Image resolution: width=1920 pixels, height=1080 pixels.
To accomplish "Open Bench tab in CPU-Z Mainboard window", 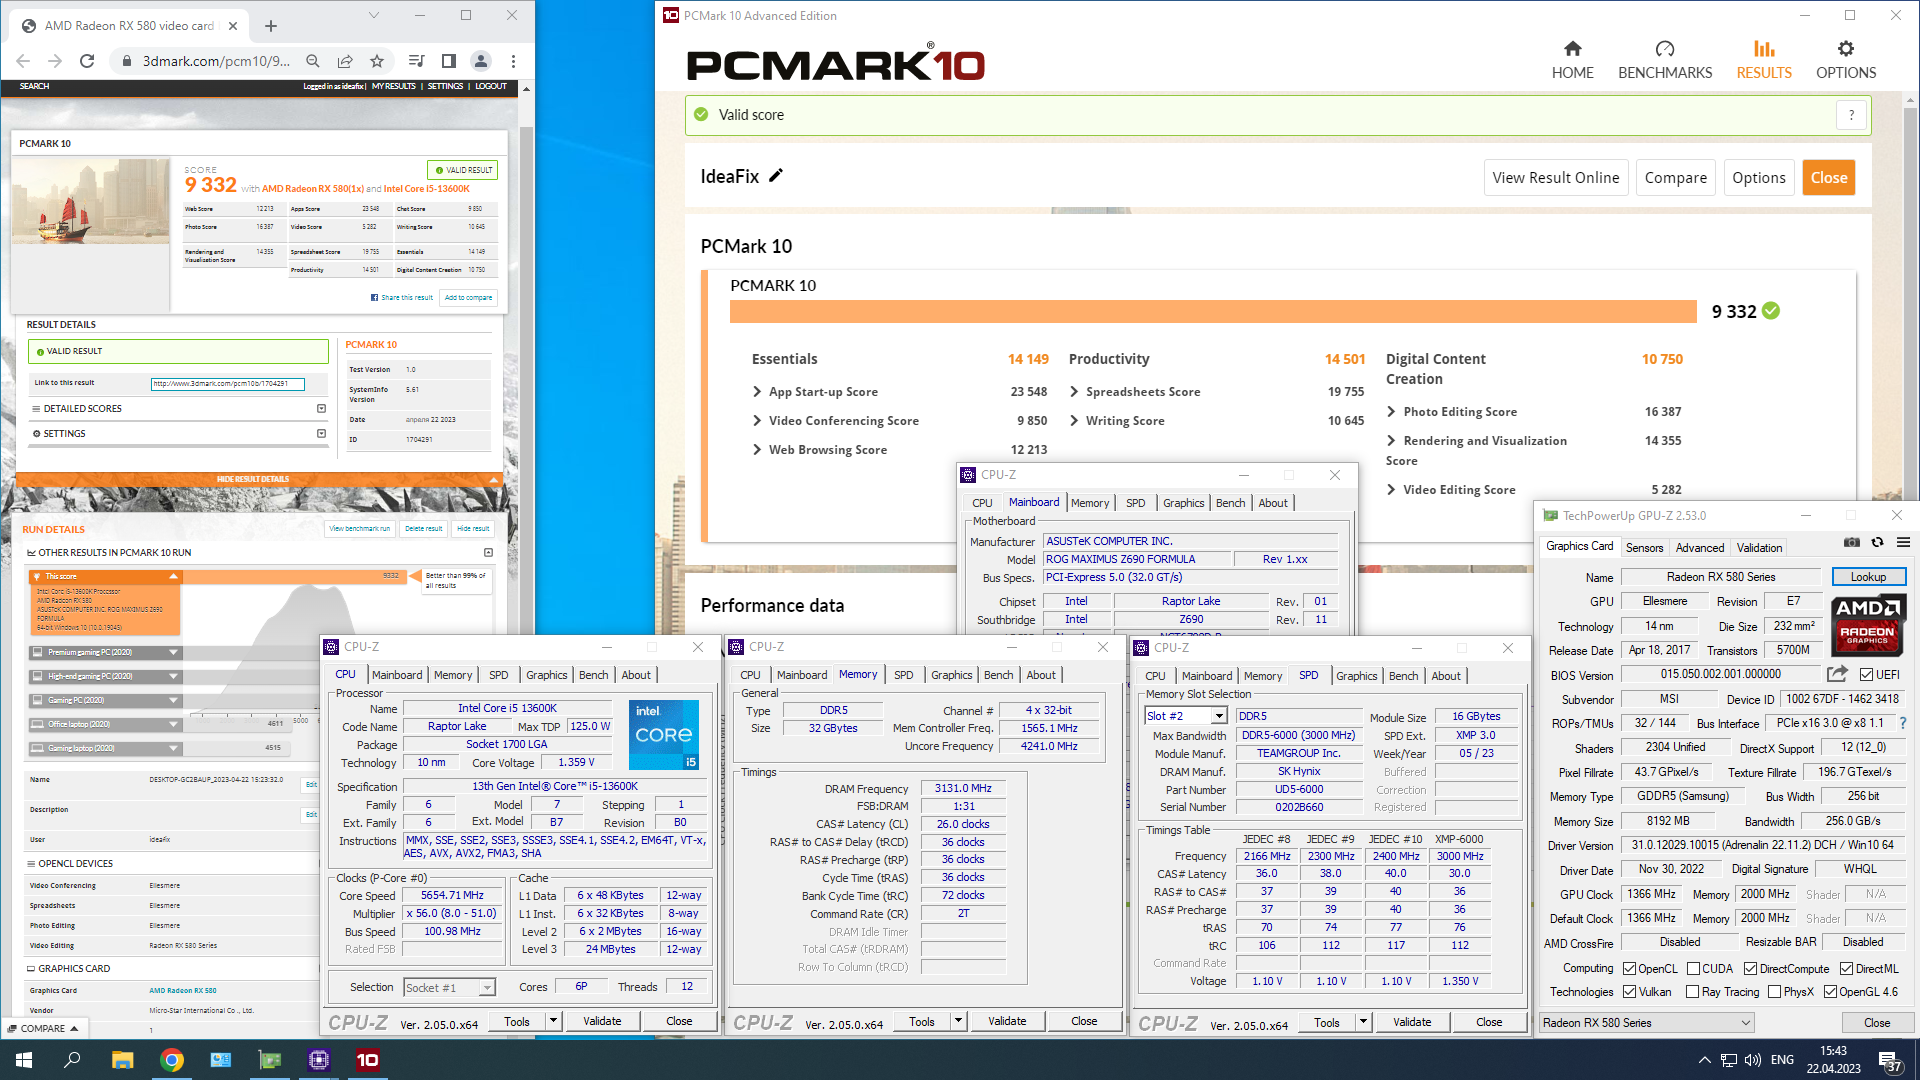I will (x=1230, y=503).
